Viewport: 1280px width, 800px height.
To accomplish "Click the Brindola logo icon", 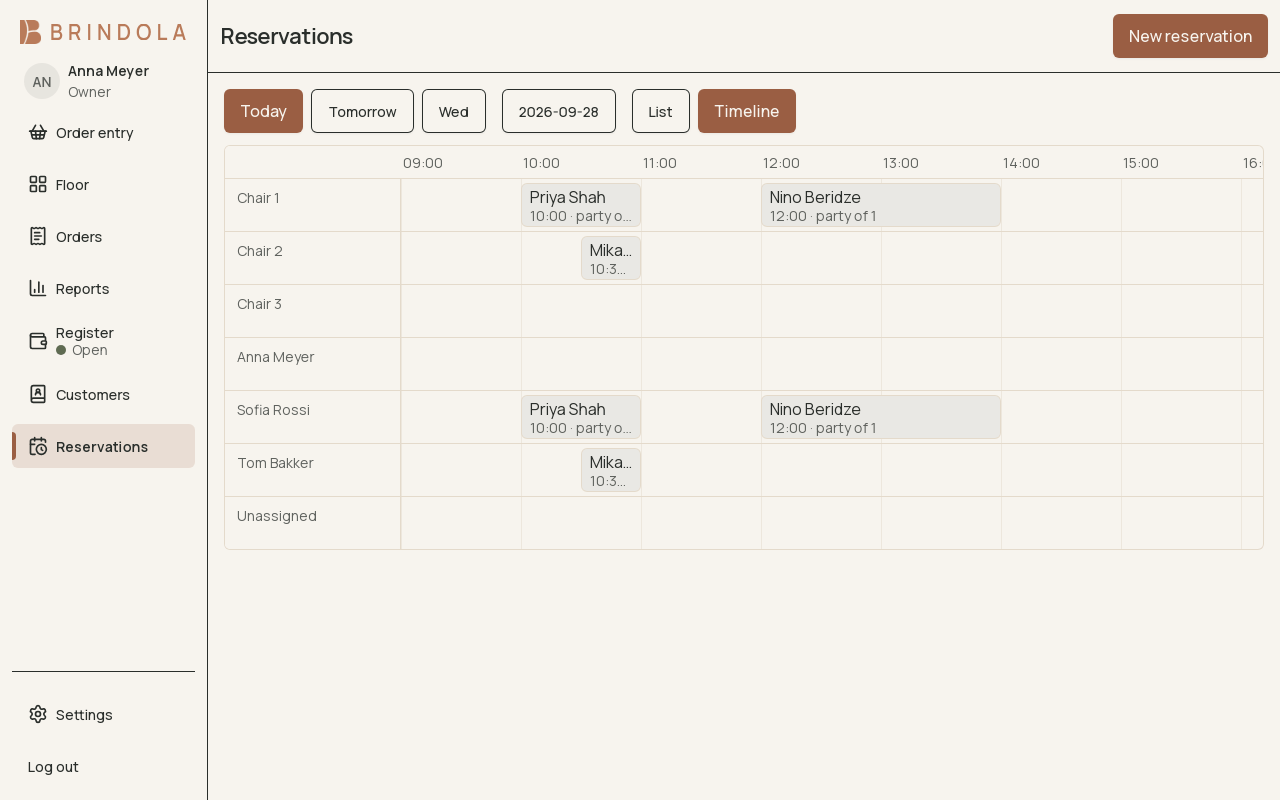I will point(30,32).
